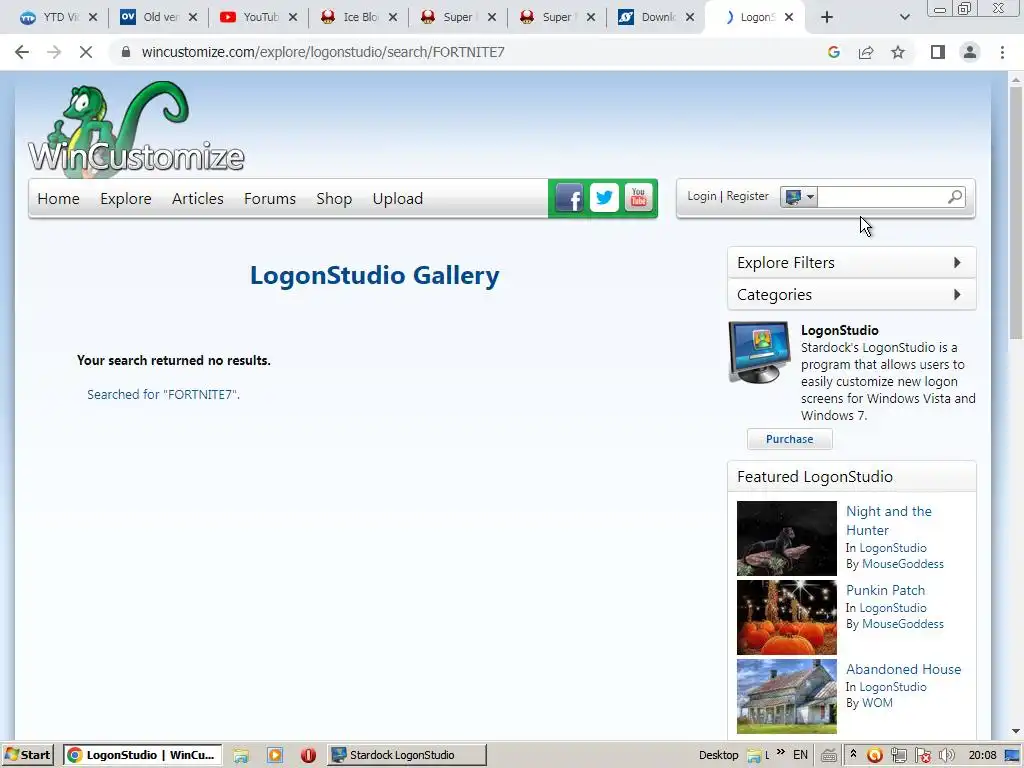Viewport: 1024px width, 768px height.
Task: Go back to previous page
Action: click(x=22, y=52)
